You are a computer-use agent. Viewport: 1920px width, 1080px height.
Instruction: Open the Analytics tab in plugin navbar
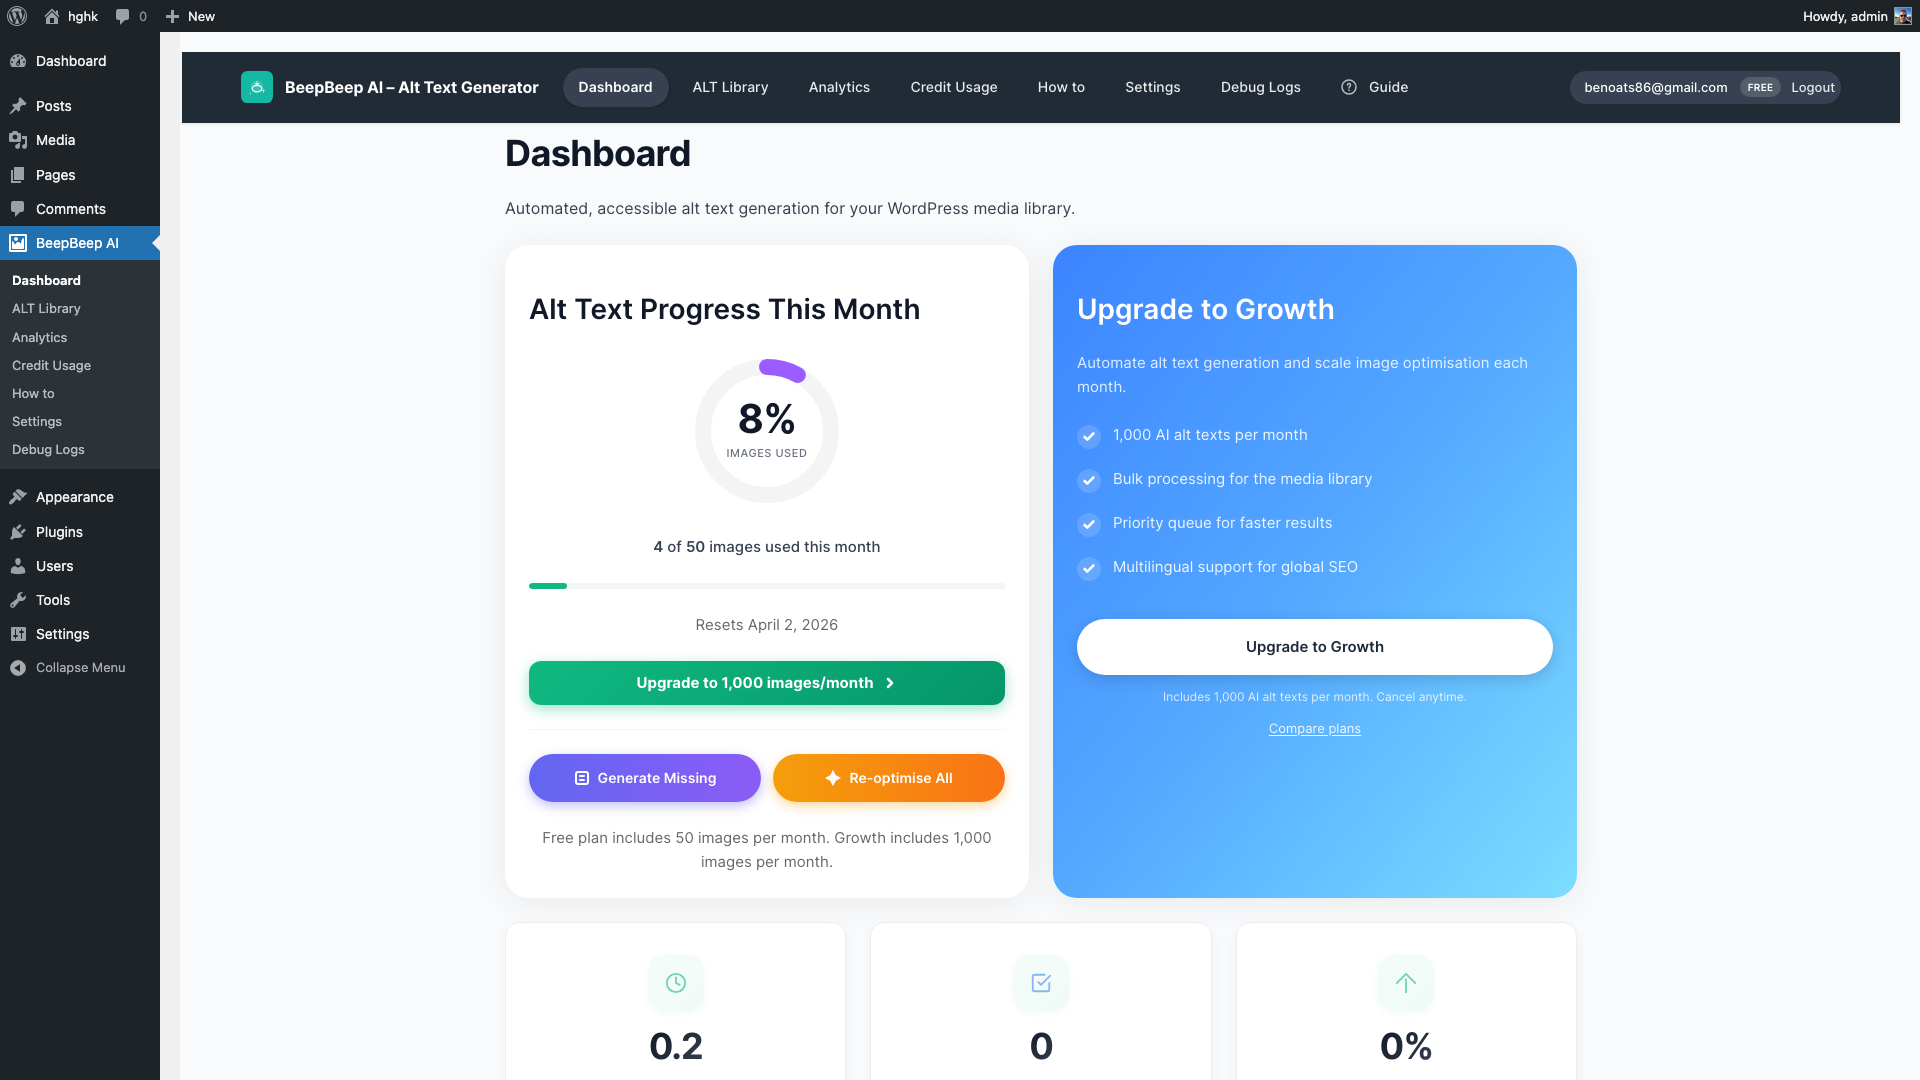(839, 87)
